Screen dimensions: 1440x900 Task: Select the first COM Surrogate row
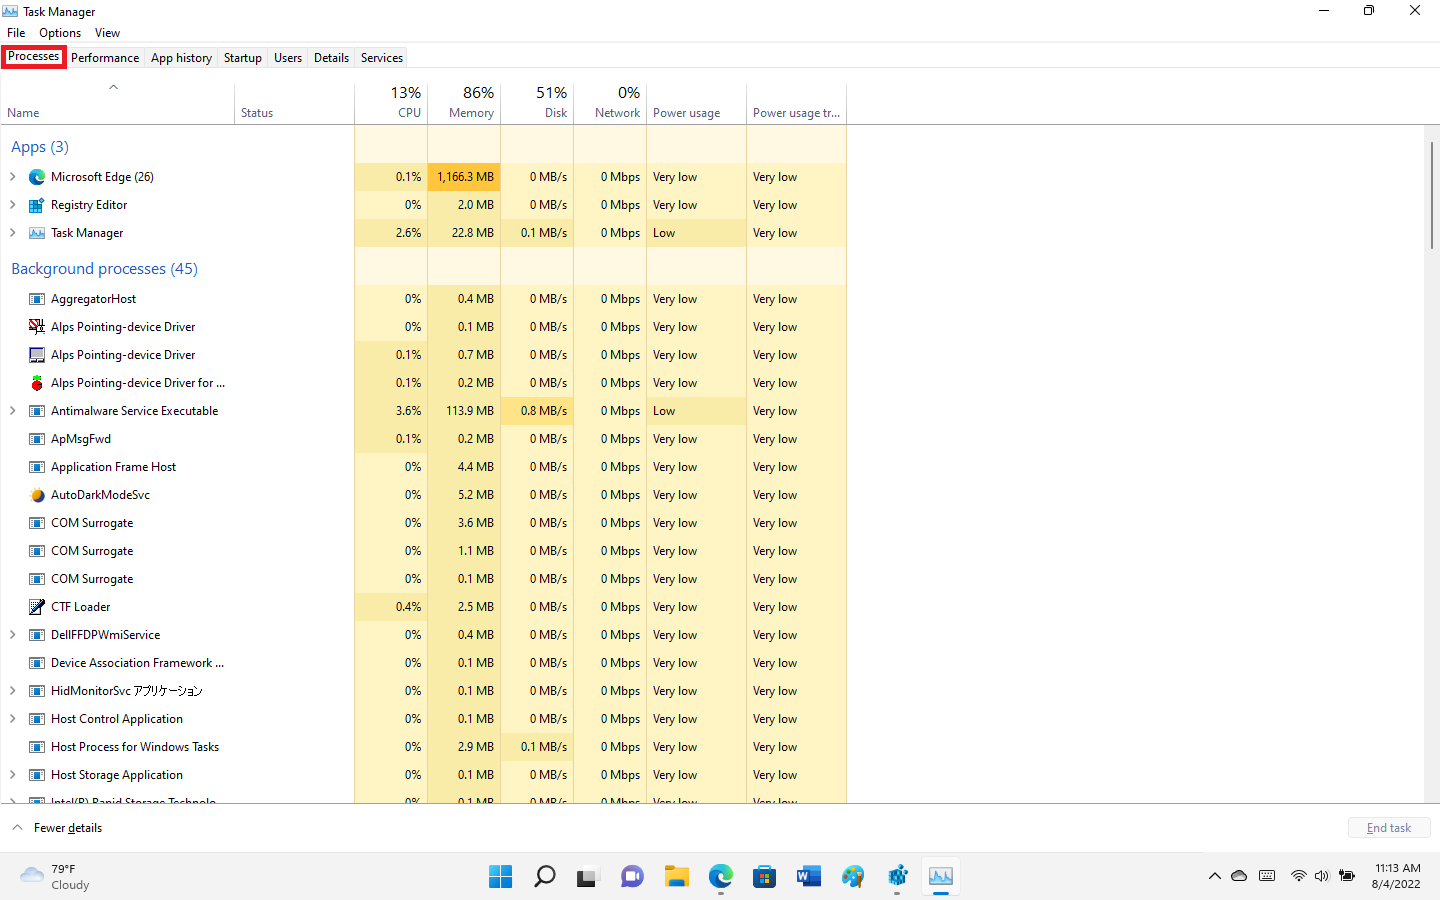tap(423, 523)
